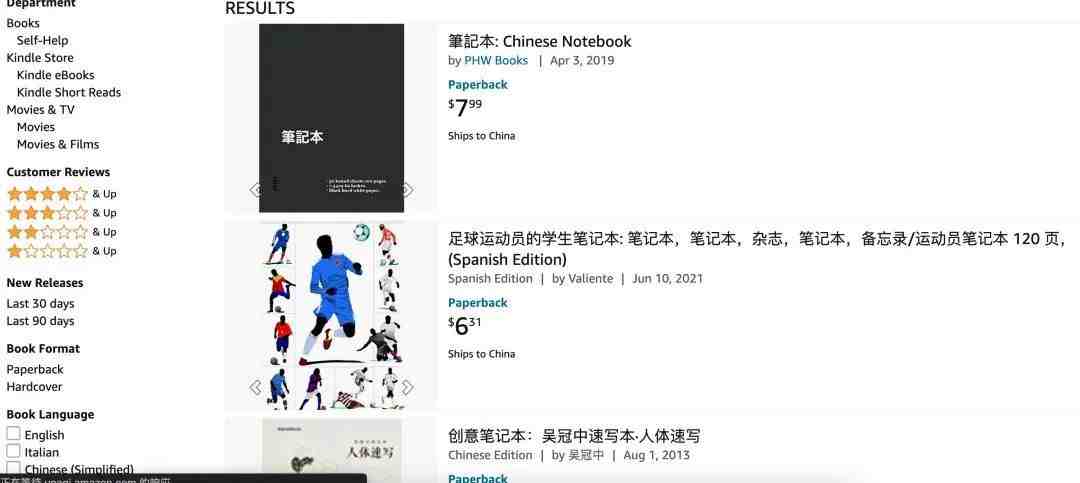Filter by 1 star & Up rating
The height and width of the screenshot is (483, 1080).
61,251
